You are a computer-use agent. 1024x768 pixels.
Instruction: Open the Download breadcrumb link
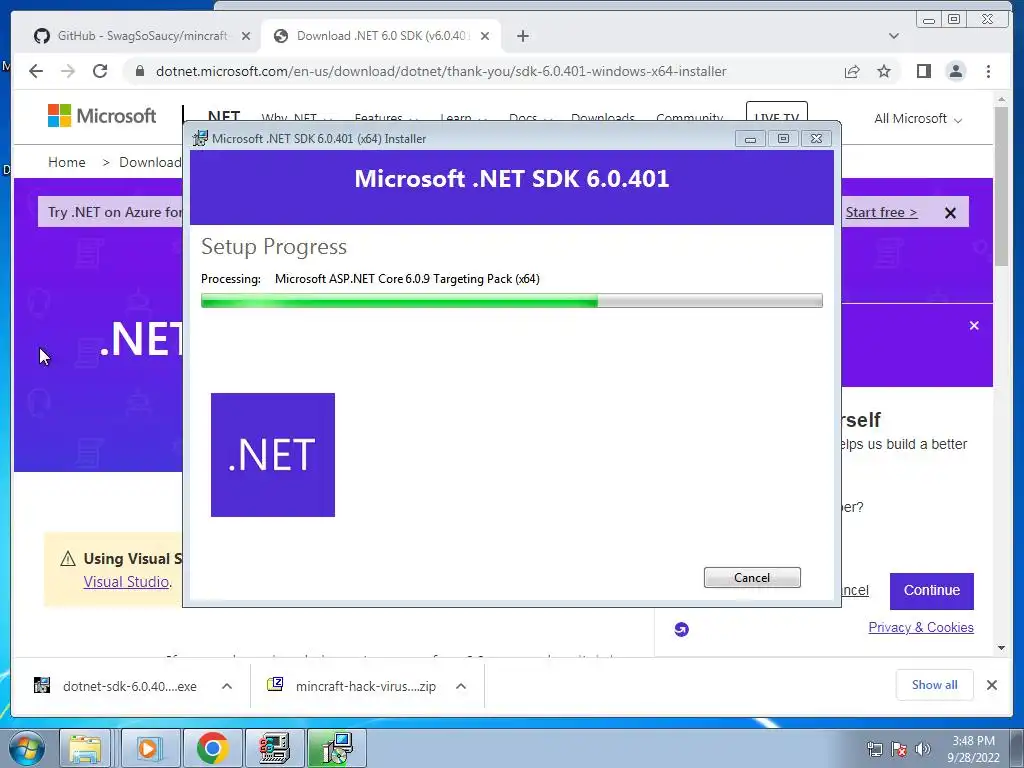pos(150,162)
